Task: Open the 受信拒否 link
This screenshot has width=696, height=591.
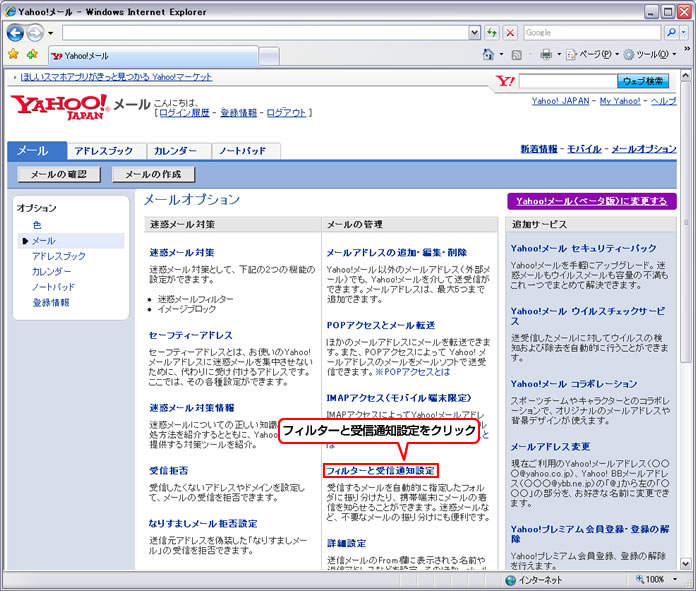Action: point(169,471)
